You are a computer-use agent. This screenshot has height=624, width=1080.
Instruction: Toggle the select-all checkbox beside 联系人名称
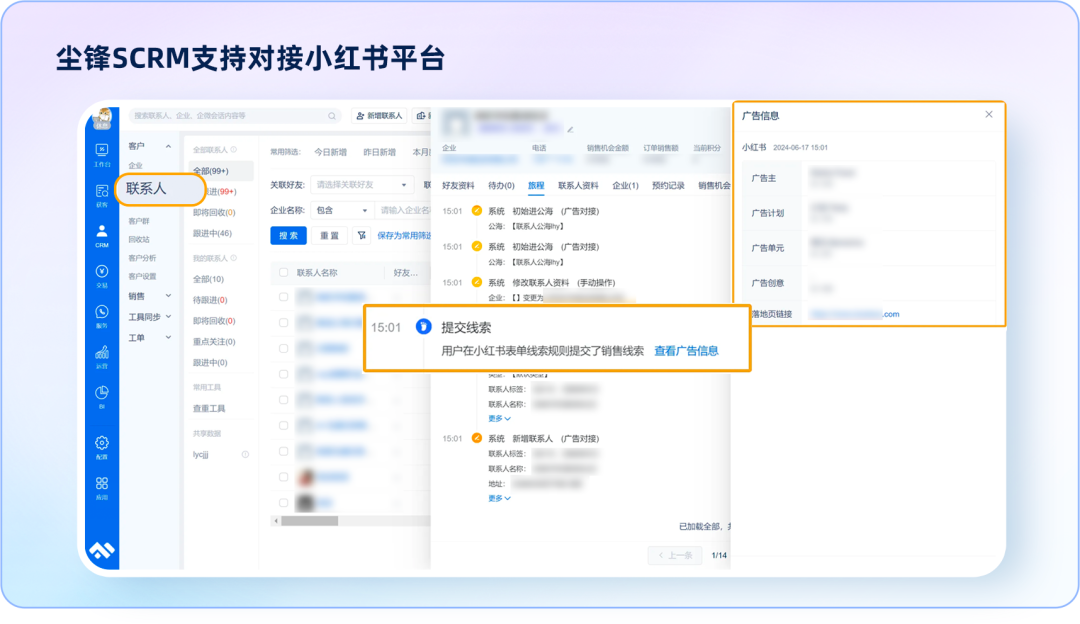click(283, 273)
